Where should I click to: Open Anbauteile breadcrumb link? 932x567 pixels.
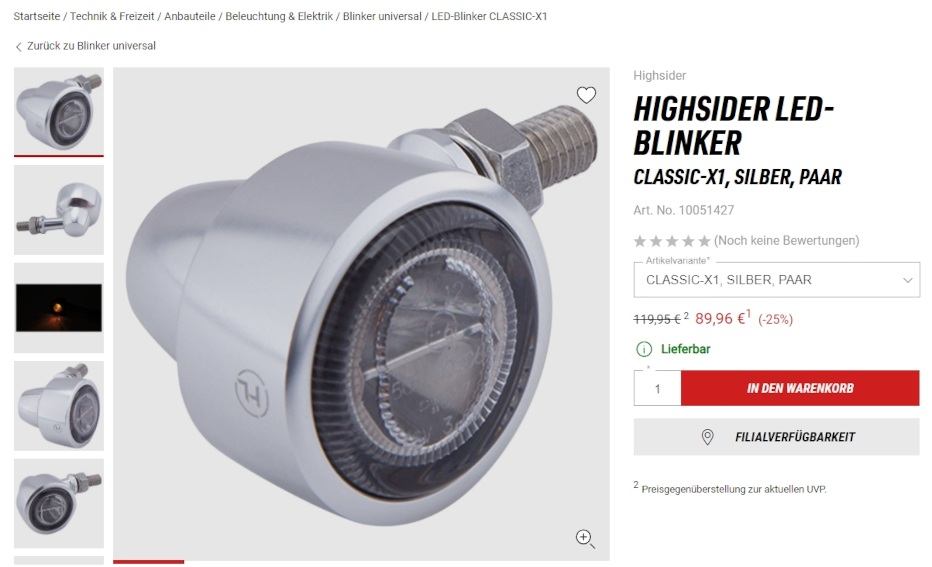(x=190, y=16)
